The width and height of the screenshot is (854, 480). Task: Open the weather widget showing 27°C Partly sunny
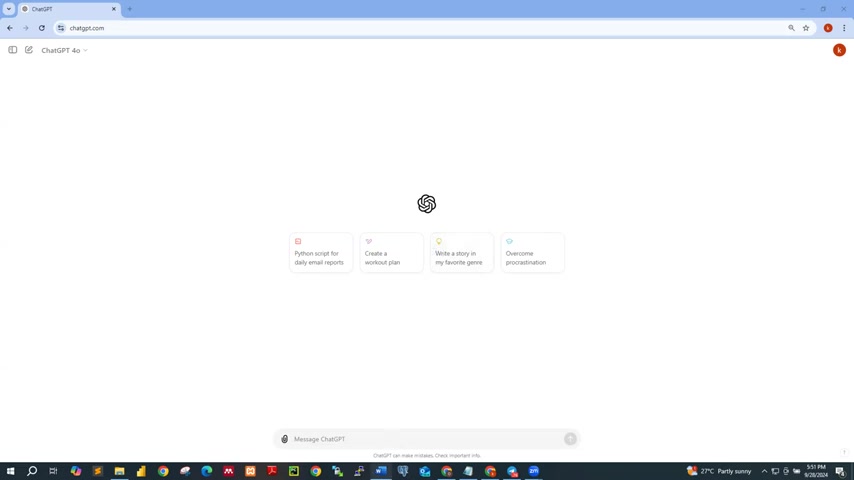719,471
